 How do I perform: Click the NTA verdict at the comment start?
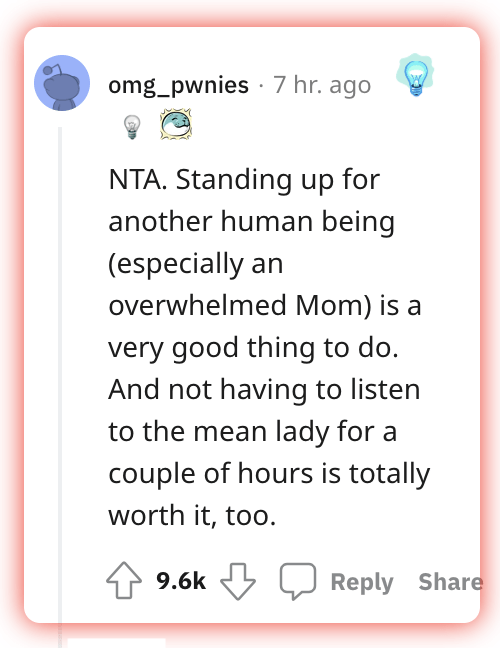click(138, 180)
